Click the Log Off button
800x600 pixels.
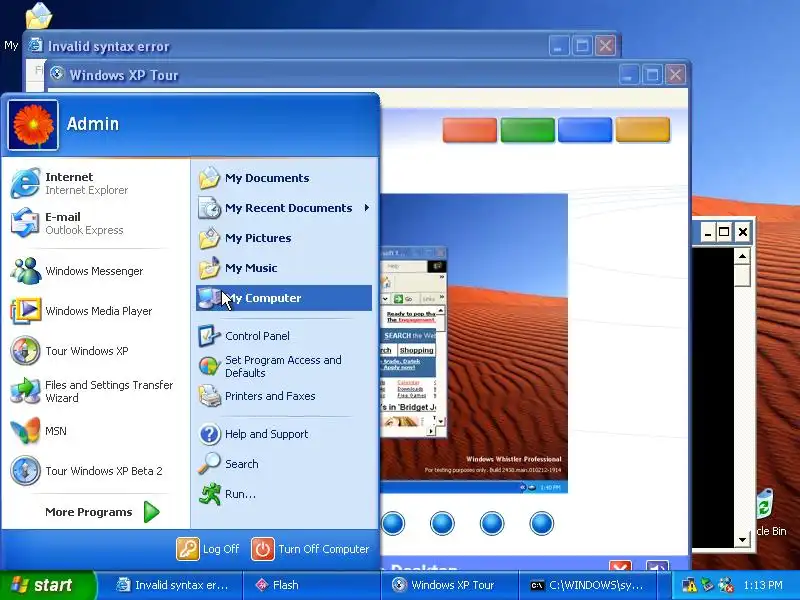(208, 549)
